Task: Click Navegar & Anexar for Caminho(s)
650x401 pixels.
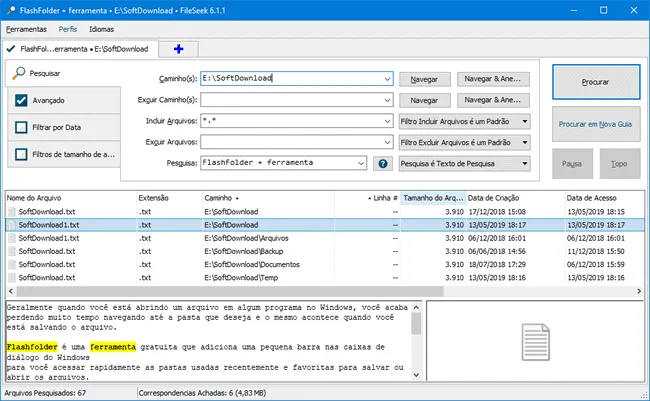Action: [x=493, y=79]
